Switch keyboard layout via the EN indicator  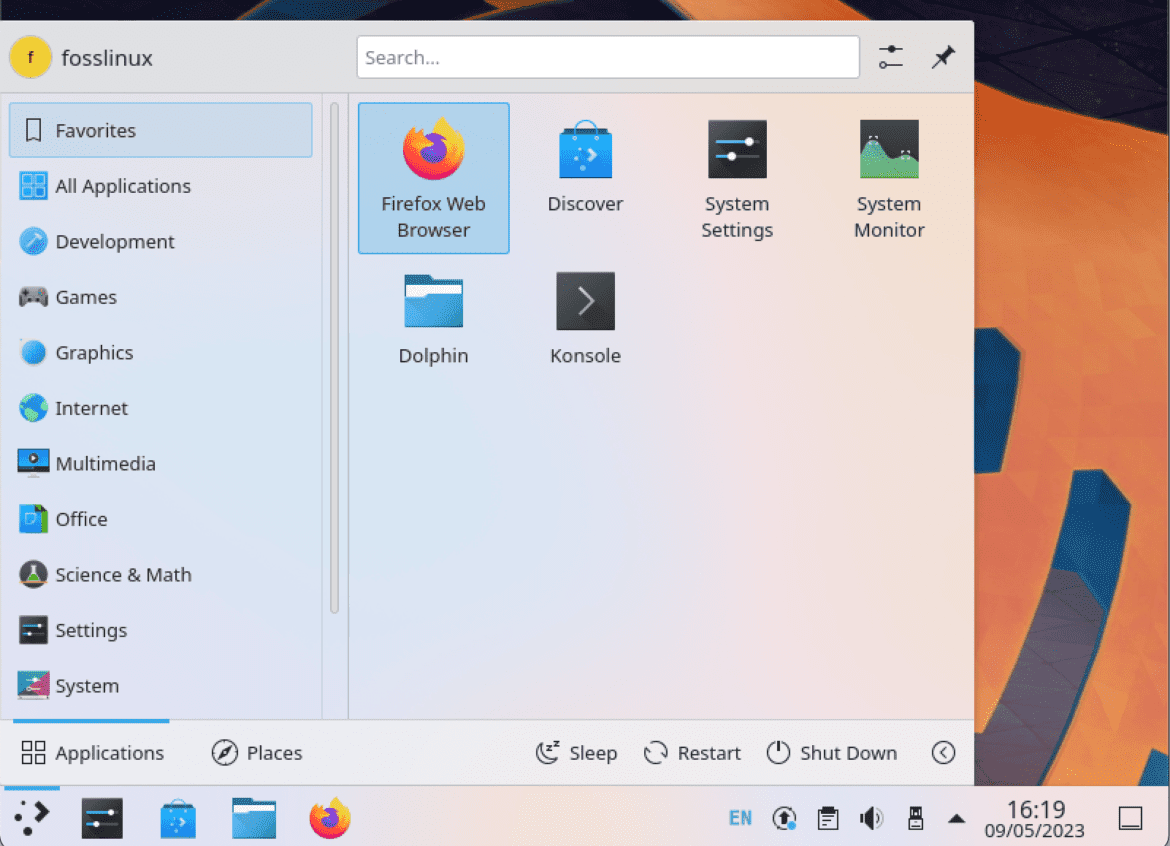[x=740, y=817]
